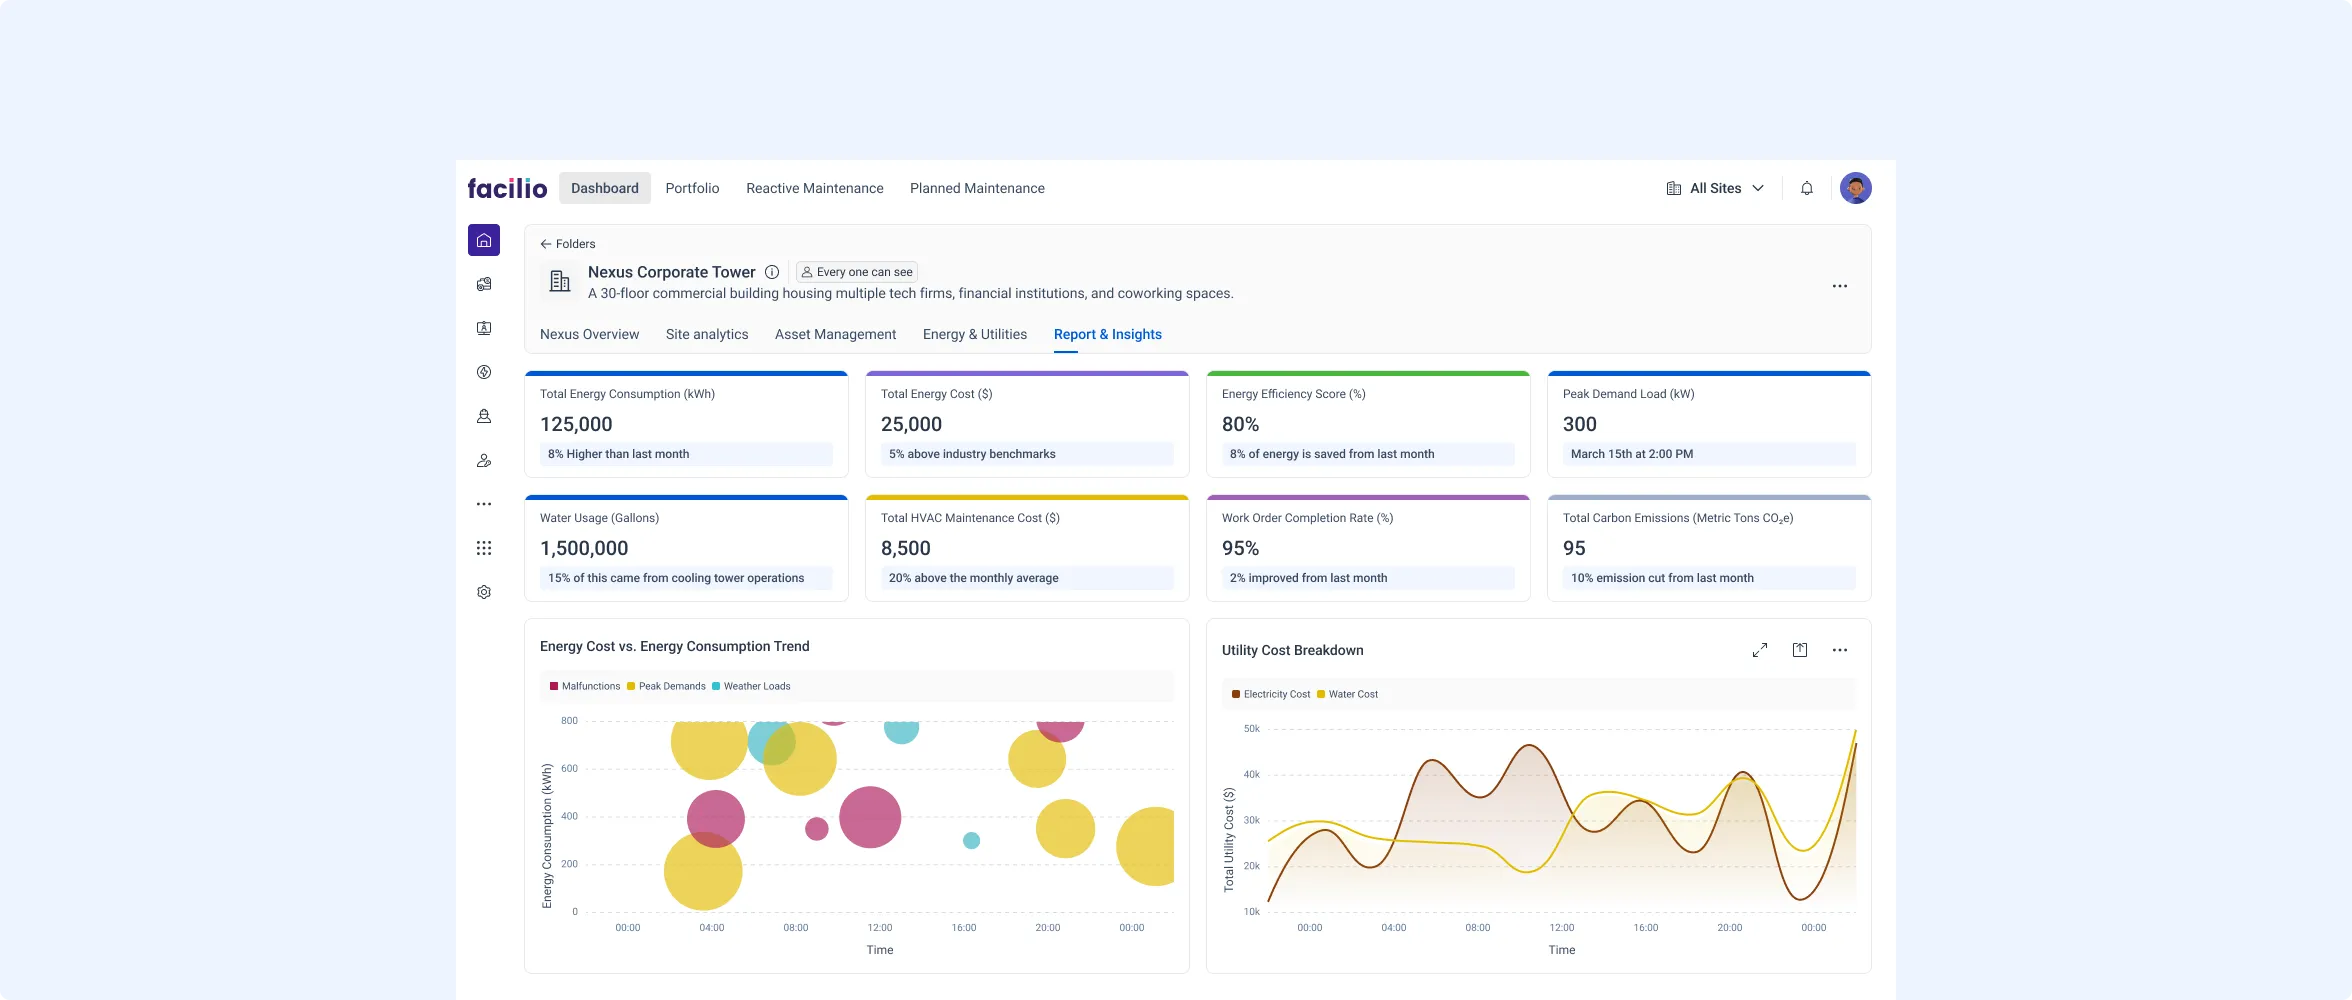Image resolution: width=2352 pixels, height=1000 pixels.
Task: Toggle Water Cost in the Utility Cost legend
Action: pyautogui.click(x=1347, y=693)
